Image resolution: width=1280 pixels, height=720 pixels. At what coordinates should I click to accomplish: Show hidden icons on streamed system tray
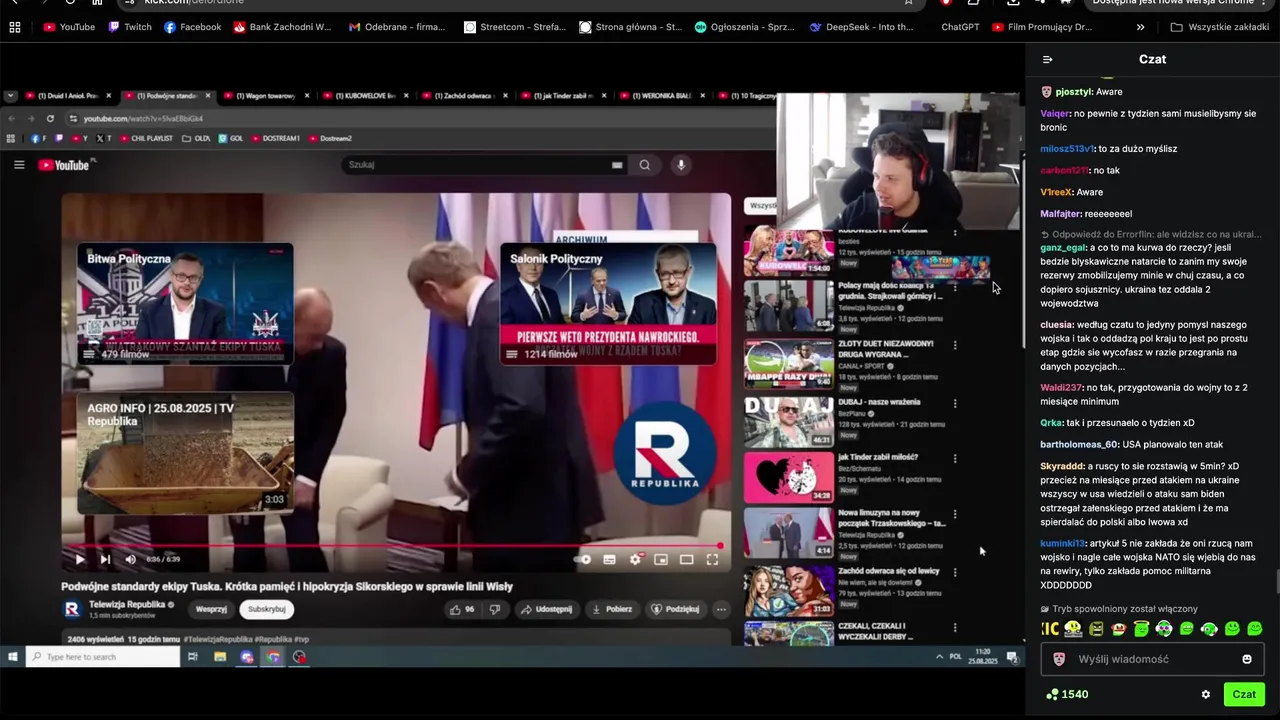[x=939, y=657]
